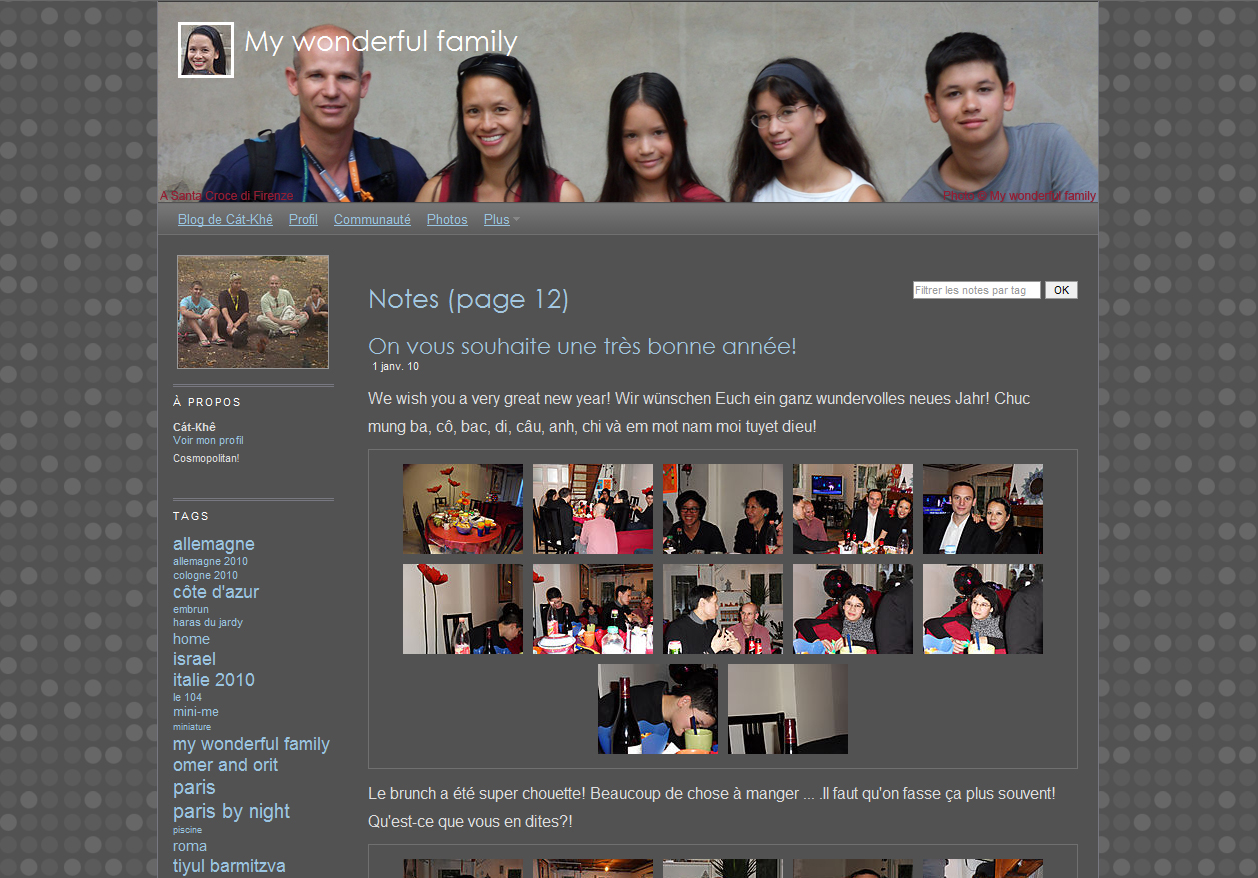Click the Voir mon profil link
Viewport: 1258px width, 878px height.
208,441
